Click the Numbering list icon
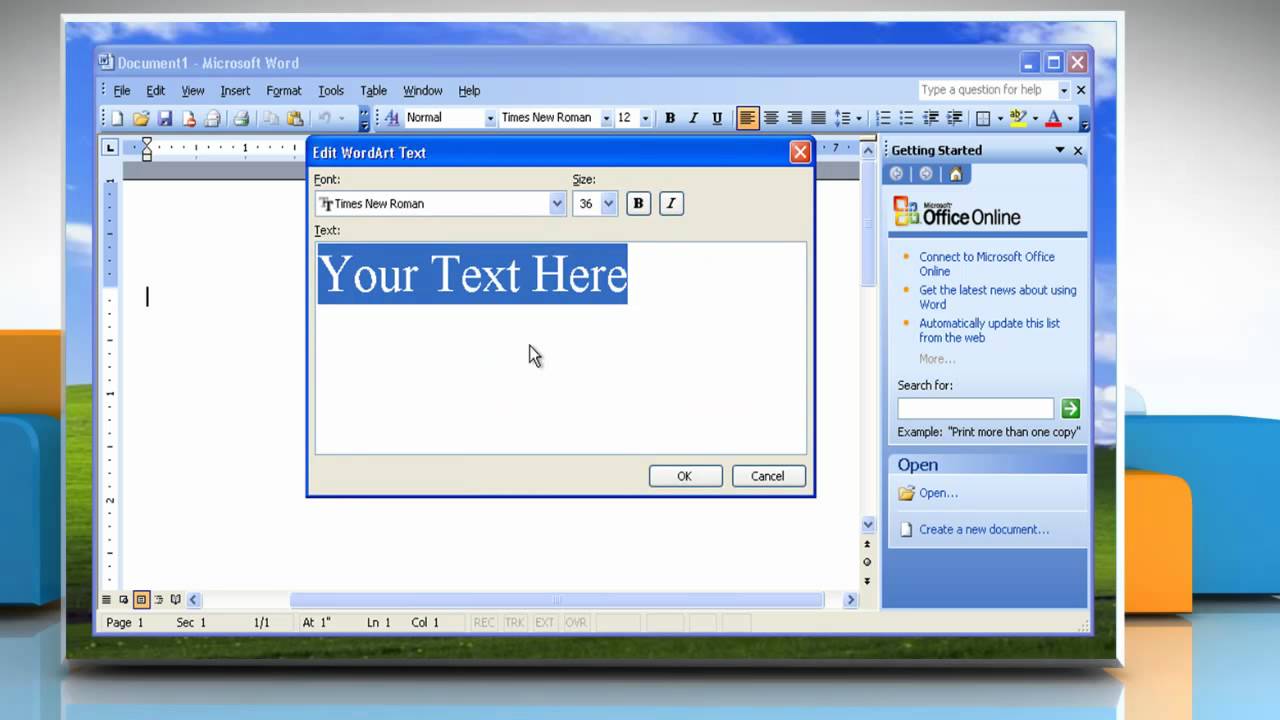 pyautogui.click(x=883, y=118)
